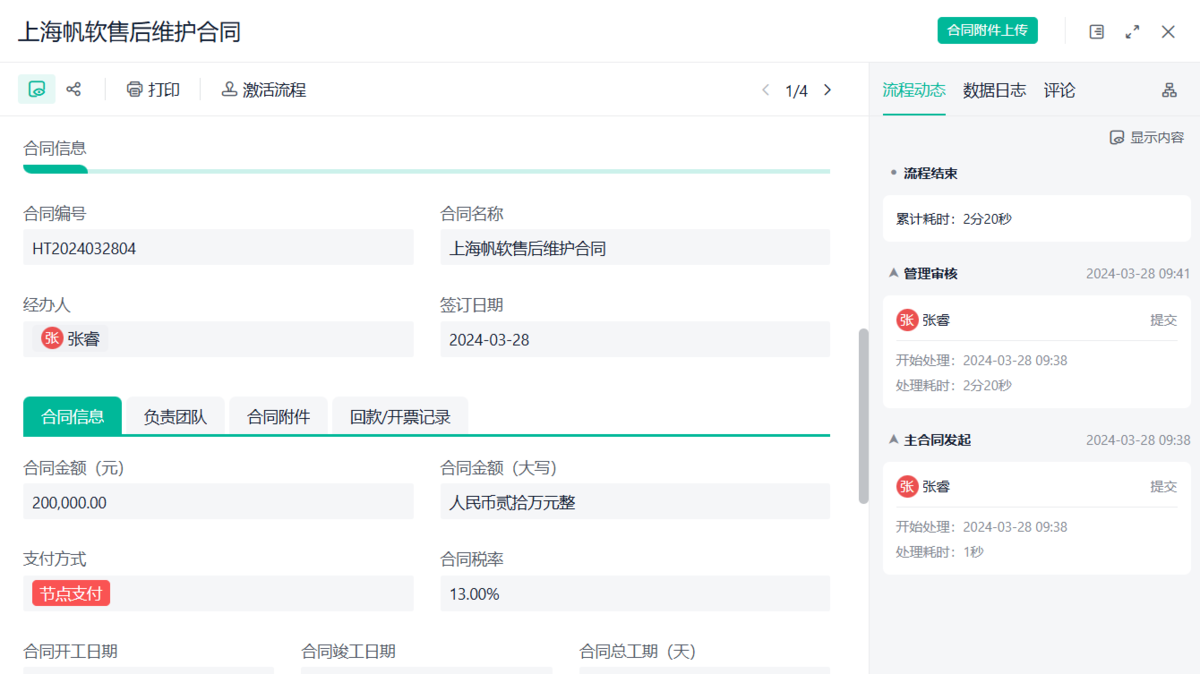Go to the next record arrow
Image resolution: width=1200 pixels, height=674 pixels.
pos(827,90)
